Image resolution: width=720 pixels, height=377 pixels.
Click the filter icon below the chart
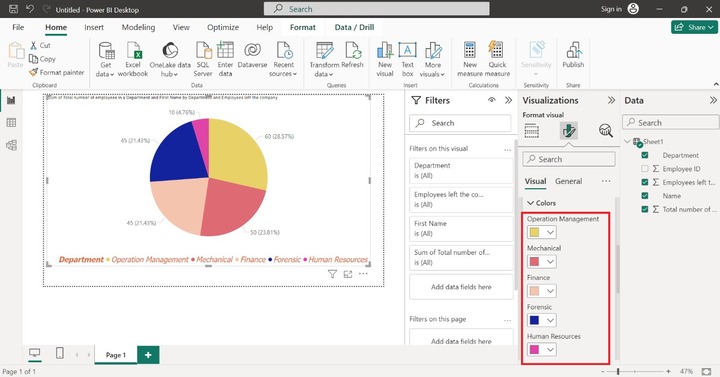(332, 274)
